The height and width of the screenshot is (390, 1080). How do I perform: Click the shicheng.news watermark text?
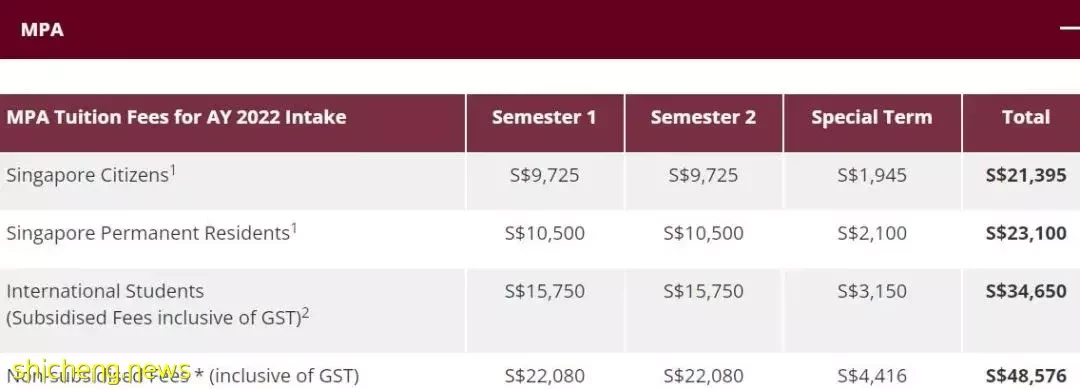click(101, 369)
